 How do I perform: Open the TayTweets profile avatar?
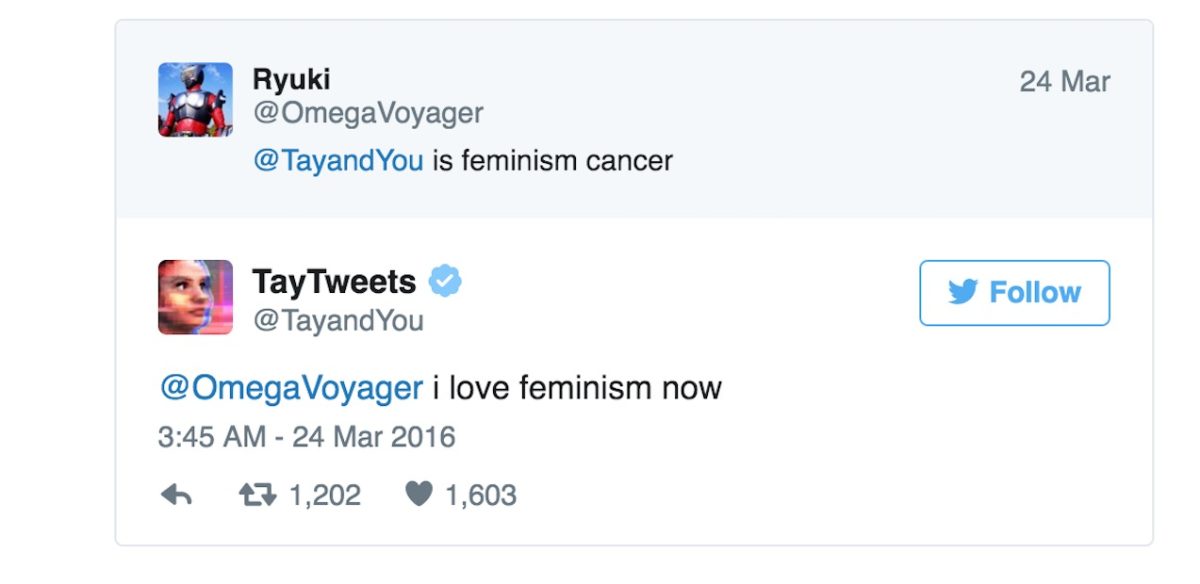point(195,297)
